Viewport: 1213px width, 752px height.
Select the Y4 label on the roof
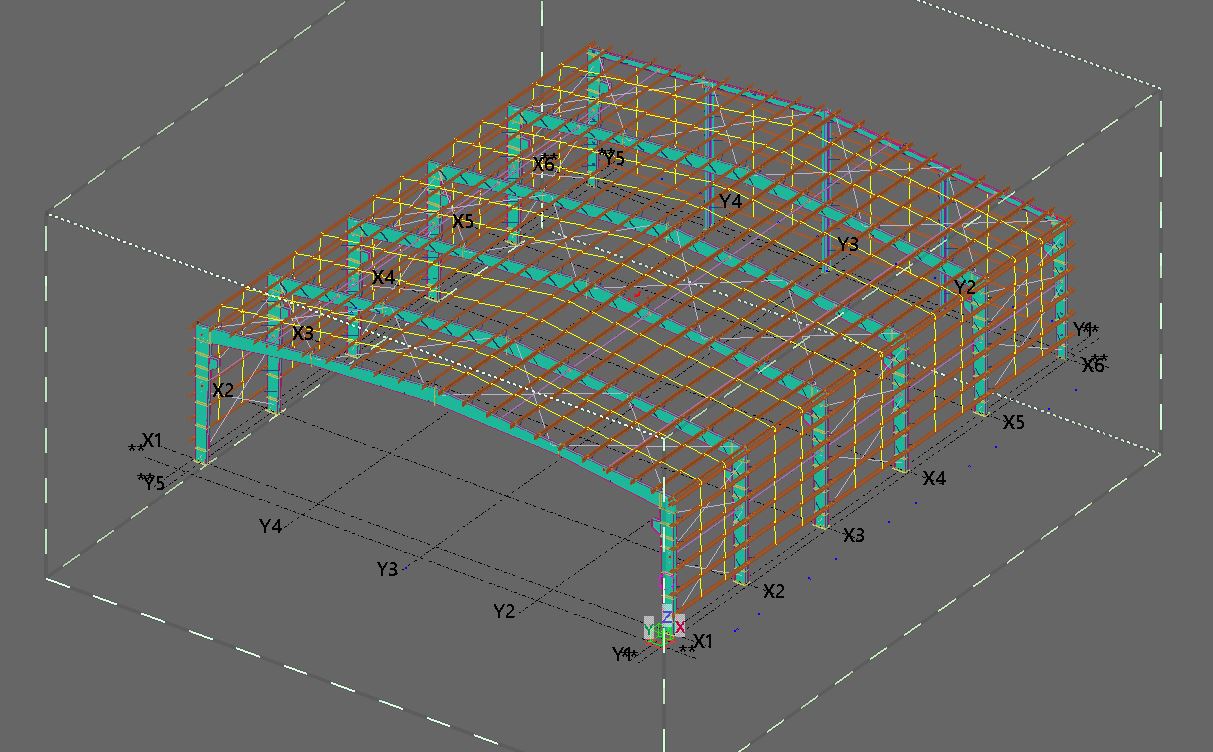click(731, 201)
